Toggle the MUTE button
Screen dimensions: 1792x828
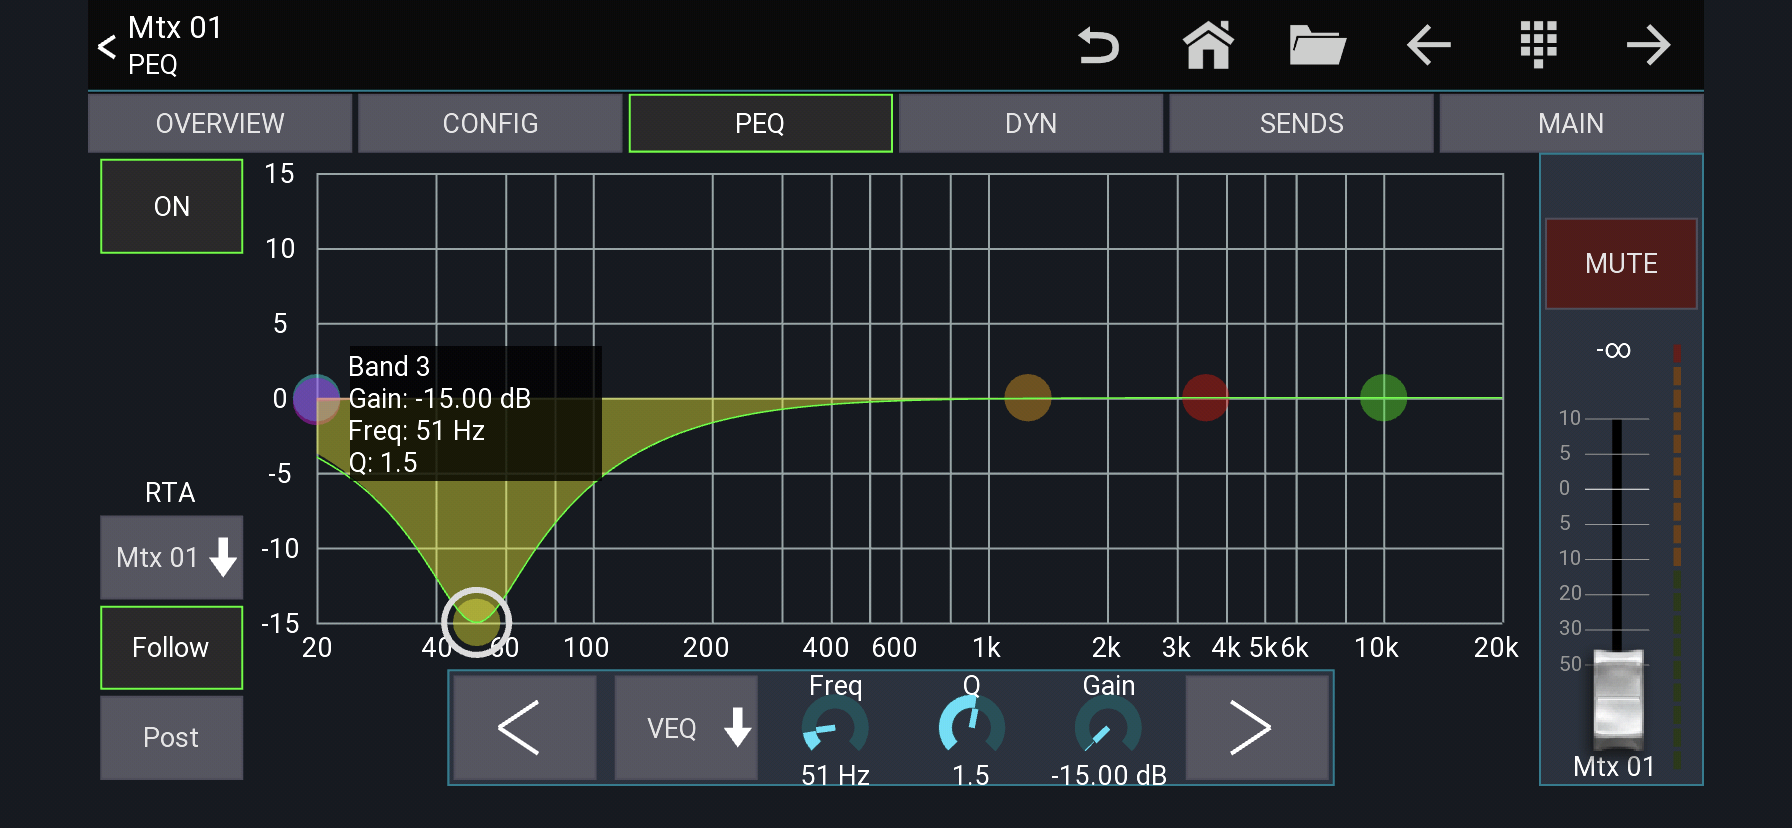(x=1621, y=264)
